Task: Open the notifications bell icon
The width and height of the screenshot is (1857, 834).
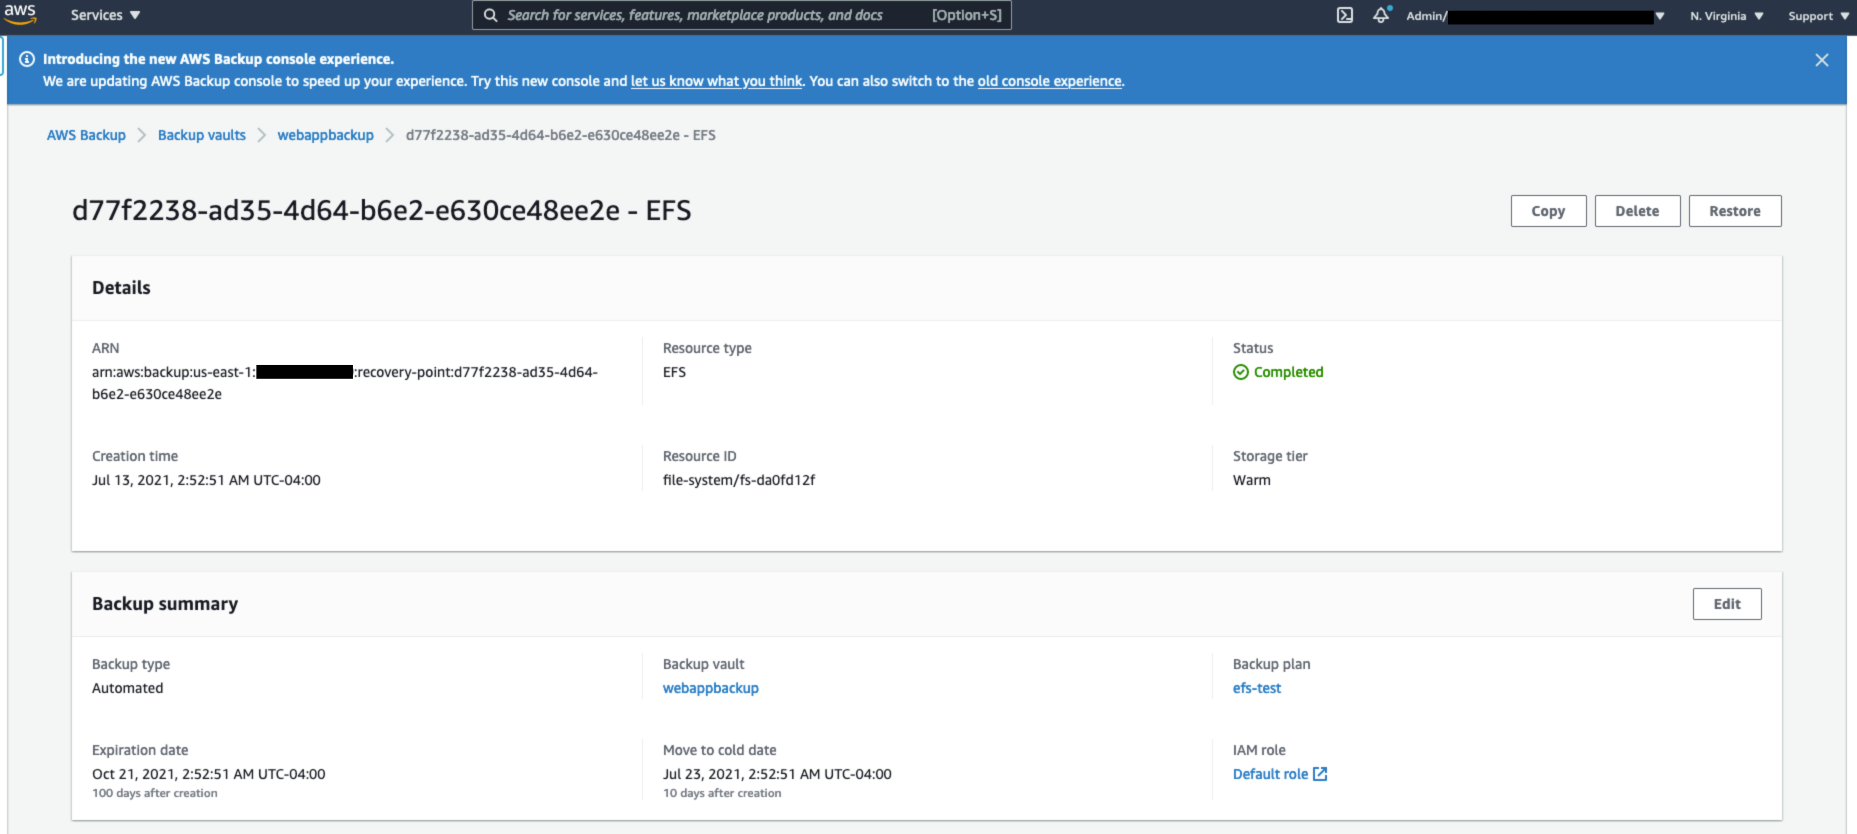Action: (1381, 15)
